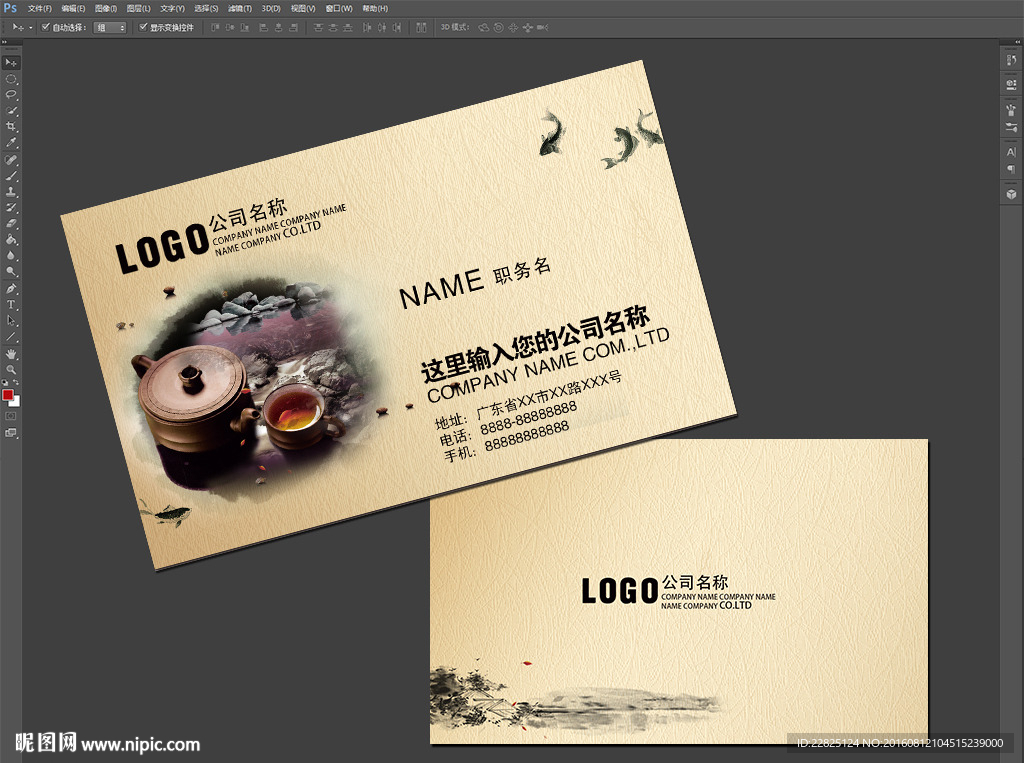Select the Dodge tool
The height and width of the screenshot is (763, 1024).
click(11, 272)
